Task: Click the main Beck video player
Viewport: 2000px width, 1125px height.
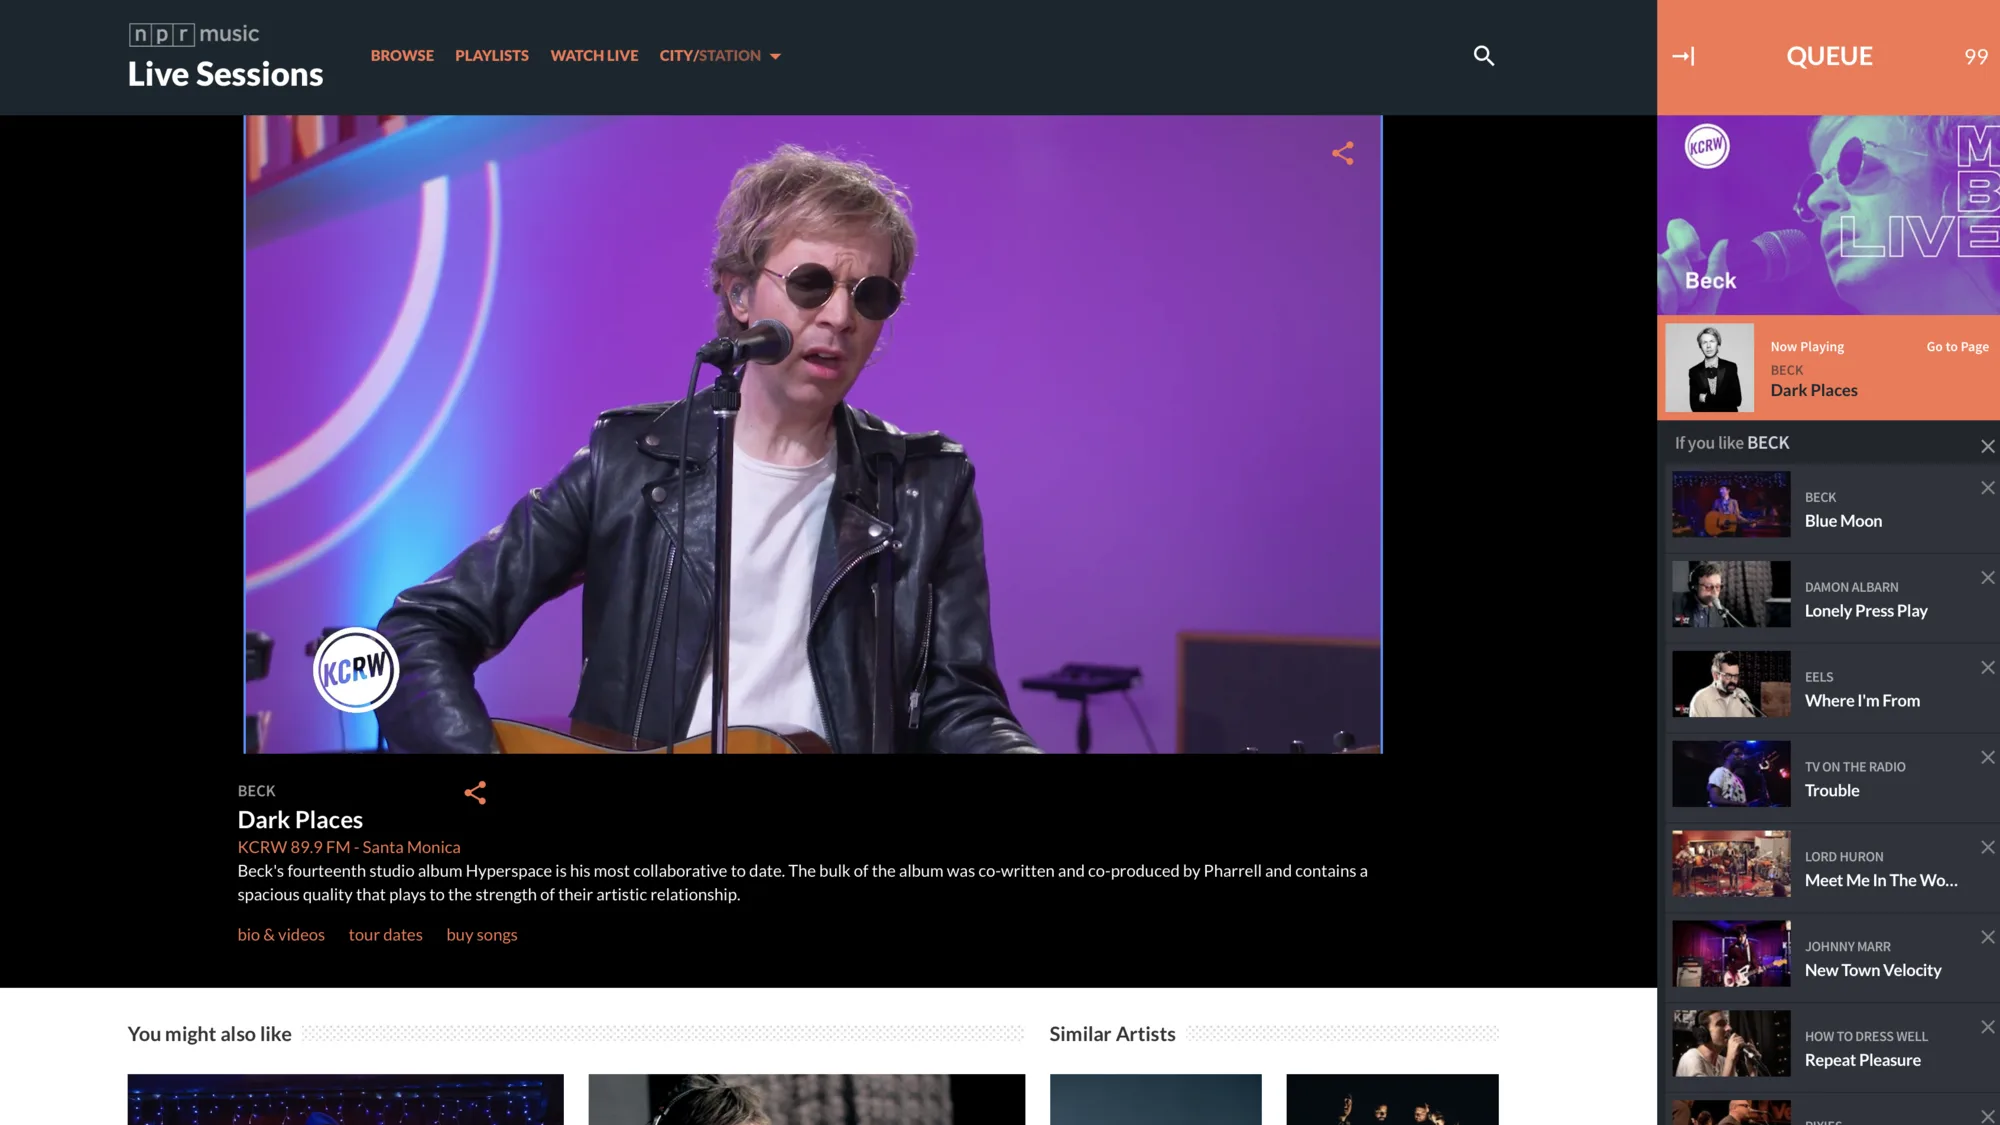Action: coord(813,434)
